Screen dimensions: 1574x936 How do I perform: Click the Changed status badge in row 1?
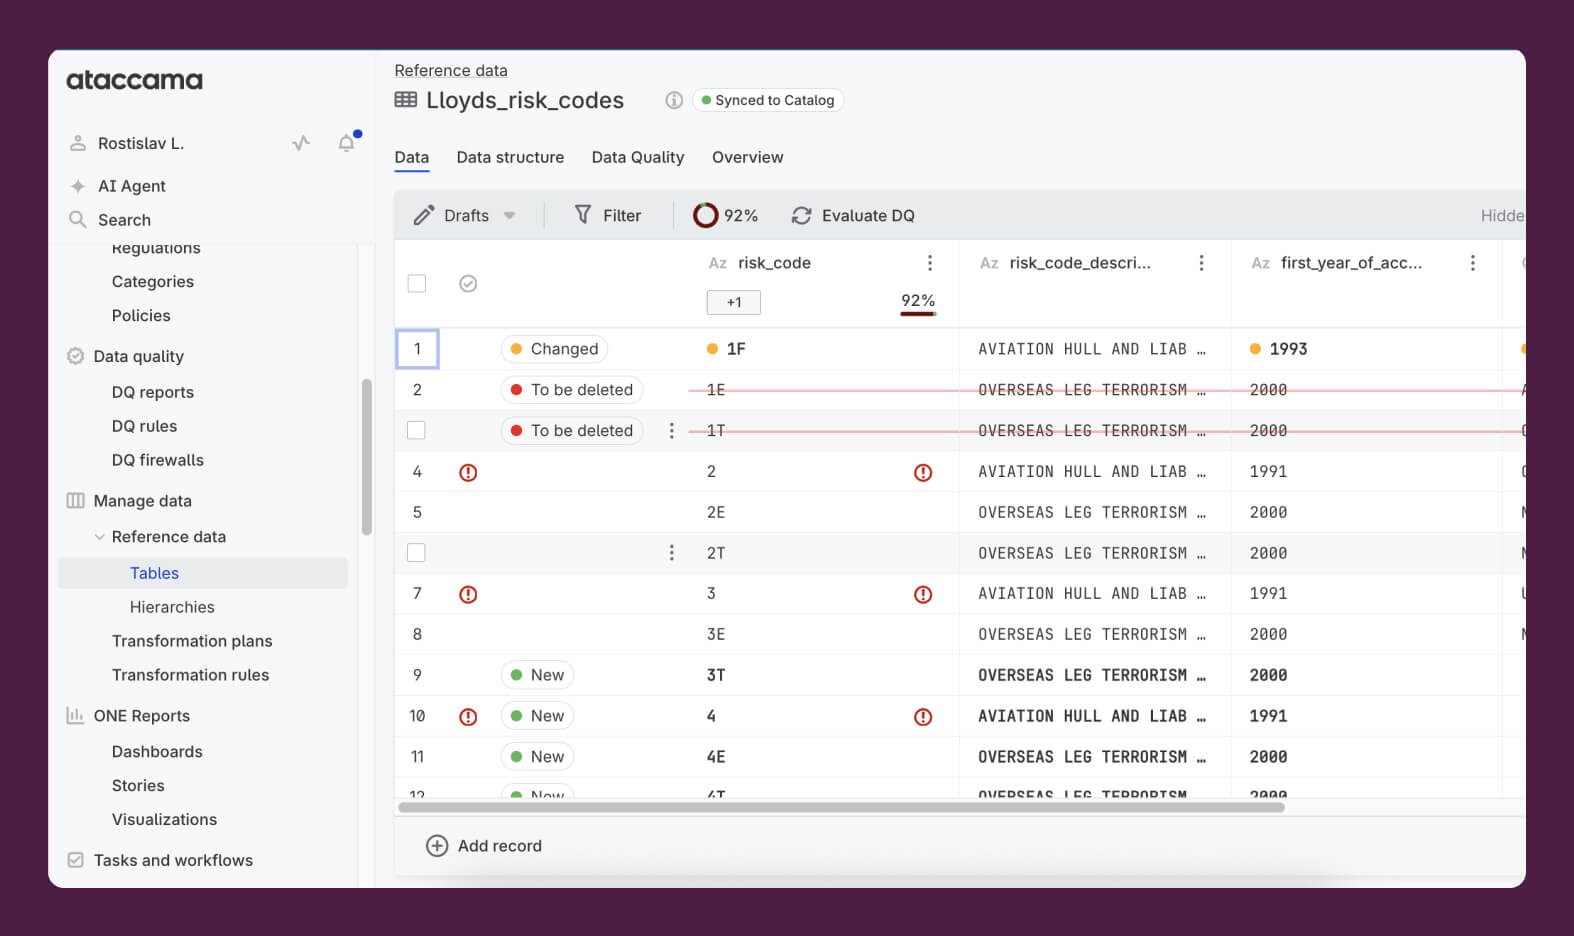[554, 349]
